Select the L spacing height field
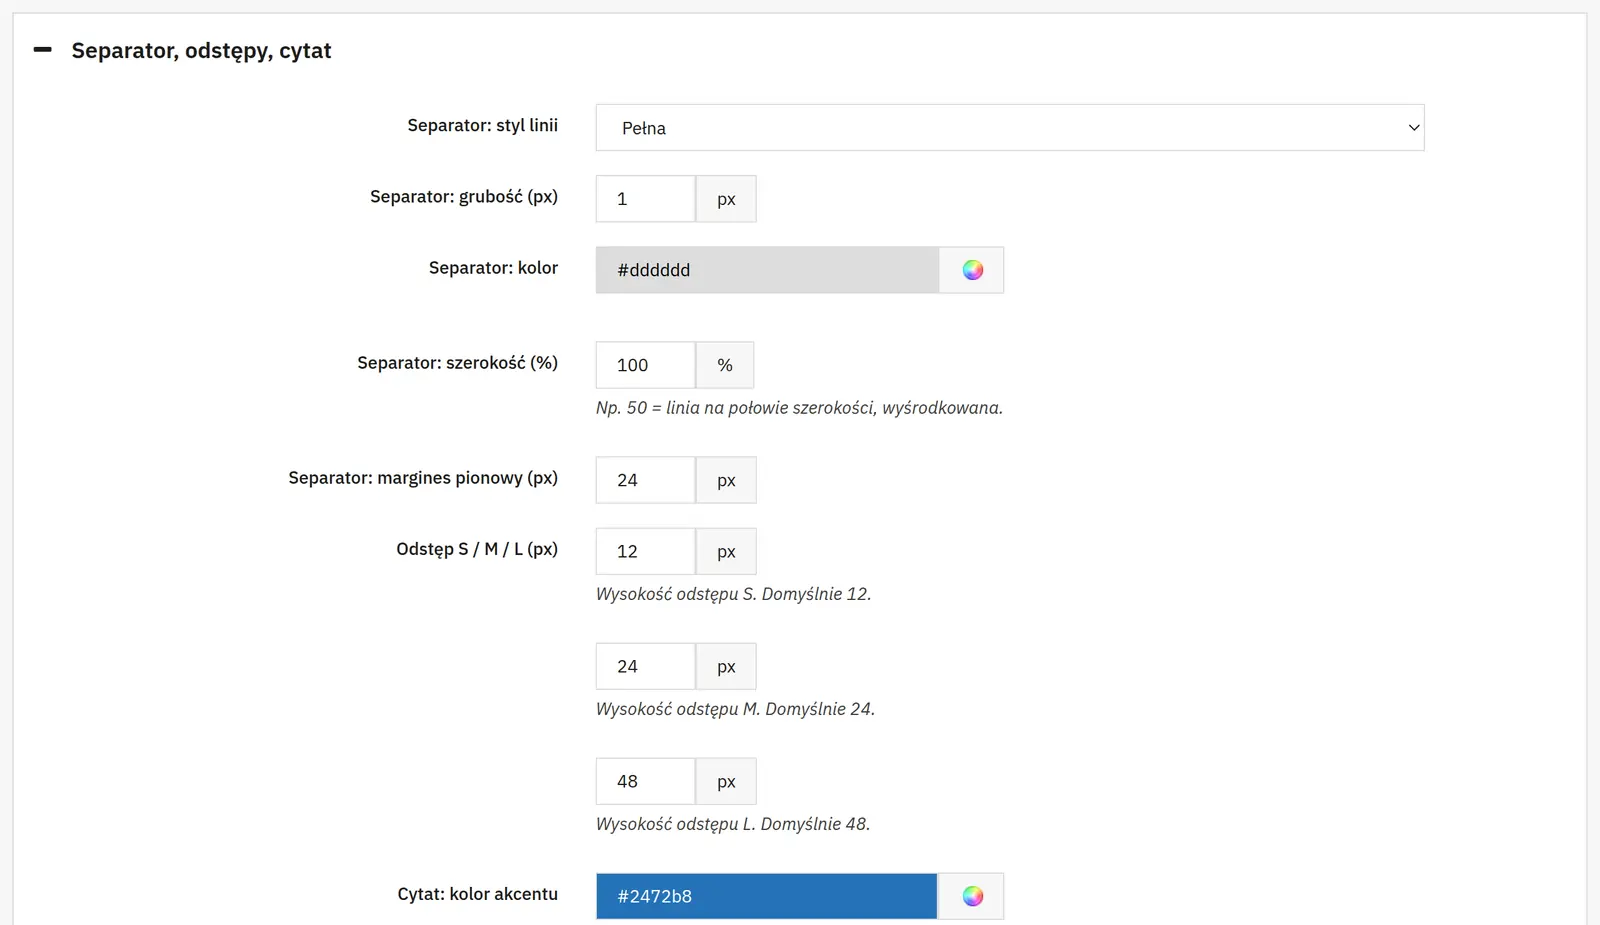The height and width of the screenshot is (925, 1600). coord(646,781)
